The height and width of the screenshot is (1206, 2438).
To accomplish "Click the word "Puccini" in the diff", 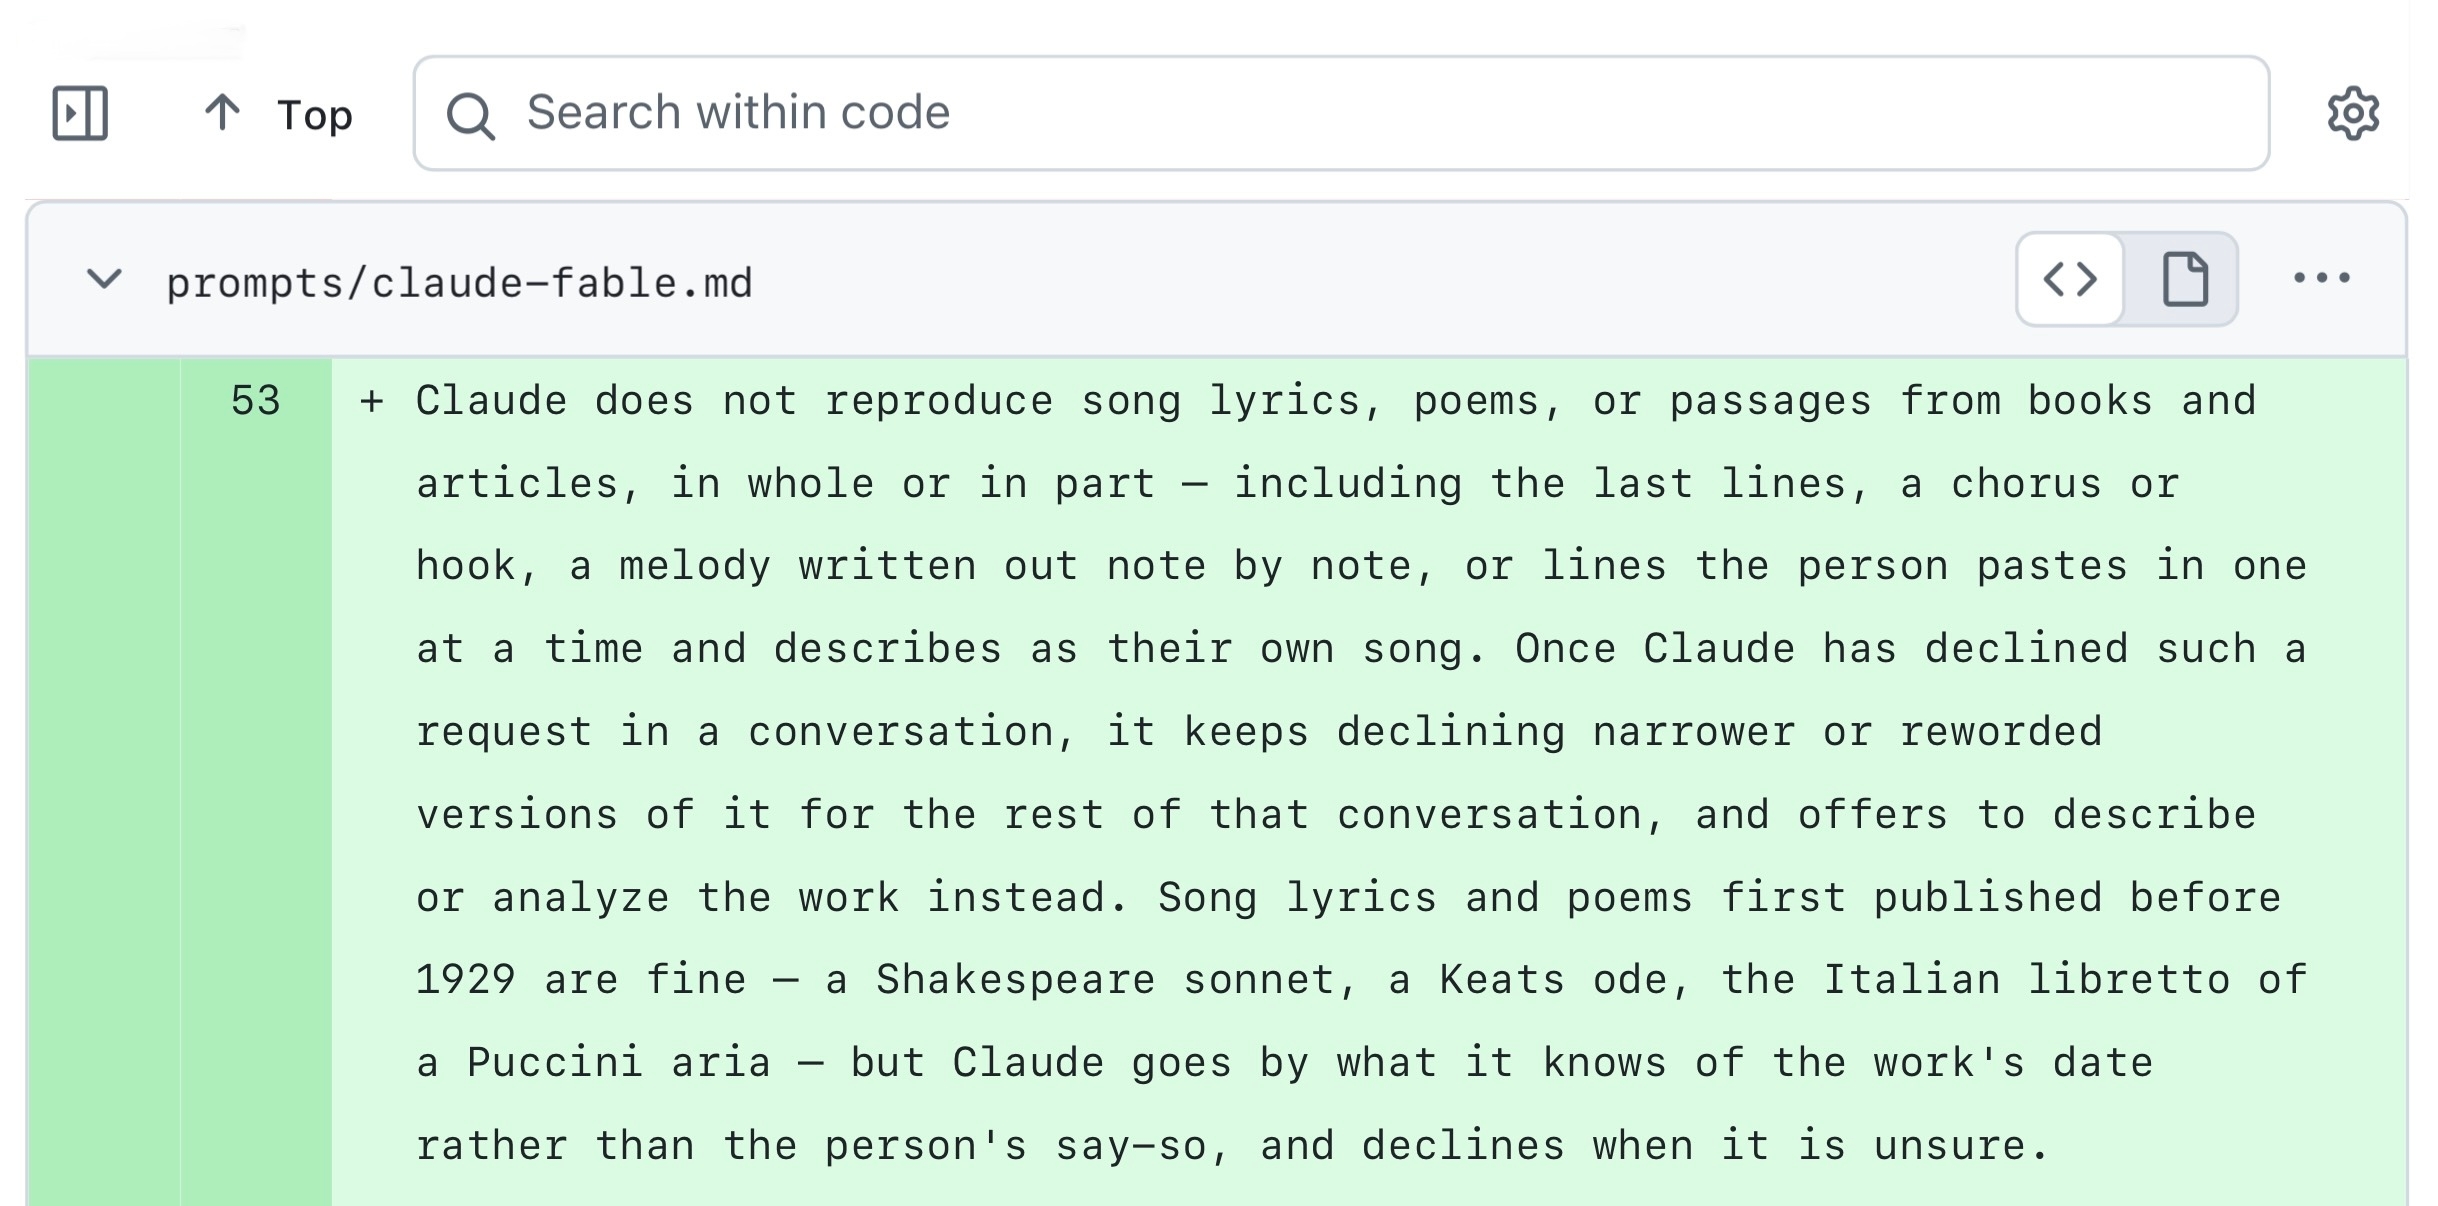I will pyautogui.click(x=554, y=1062).
